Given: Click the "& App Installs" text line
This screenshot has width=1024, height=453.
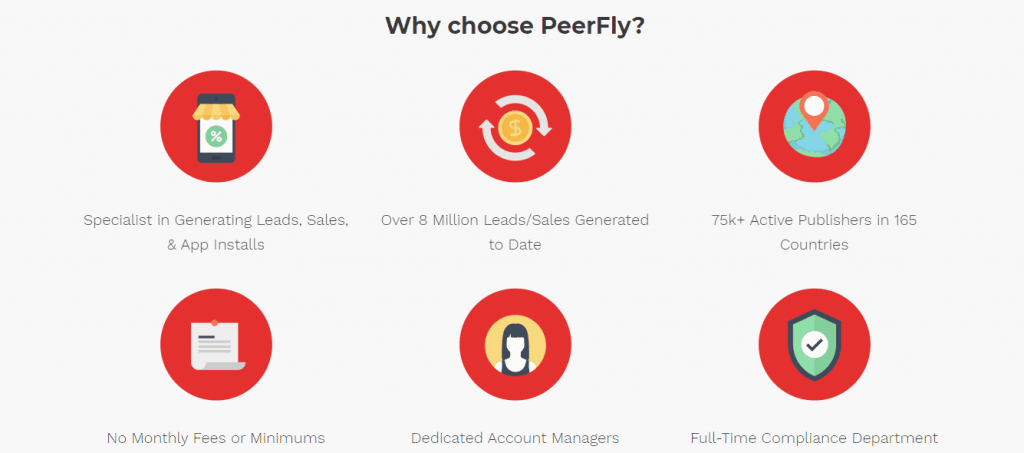Looking at the screenshot, I should pyautogui.click(x=216, y=245).
